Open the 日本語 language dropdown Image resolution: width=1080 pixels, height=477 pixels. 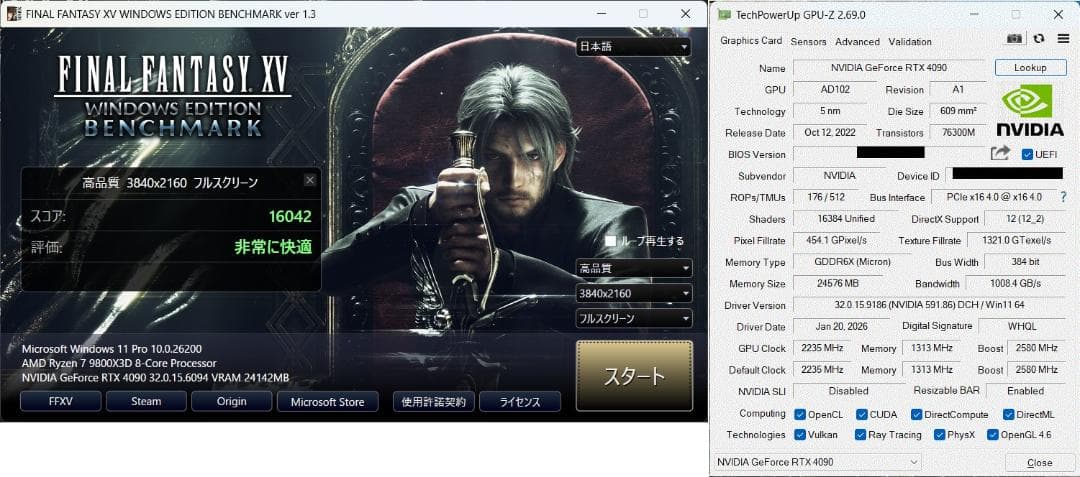pos(634,47)
